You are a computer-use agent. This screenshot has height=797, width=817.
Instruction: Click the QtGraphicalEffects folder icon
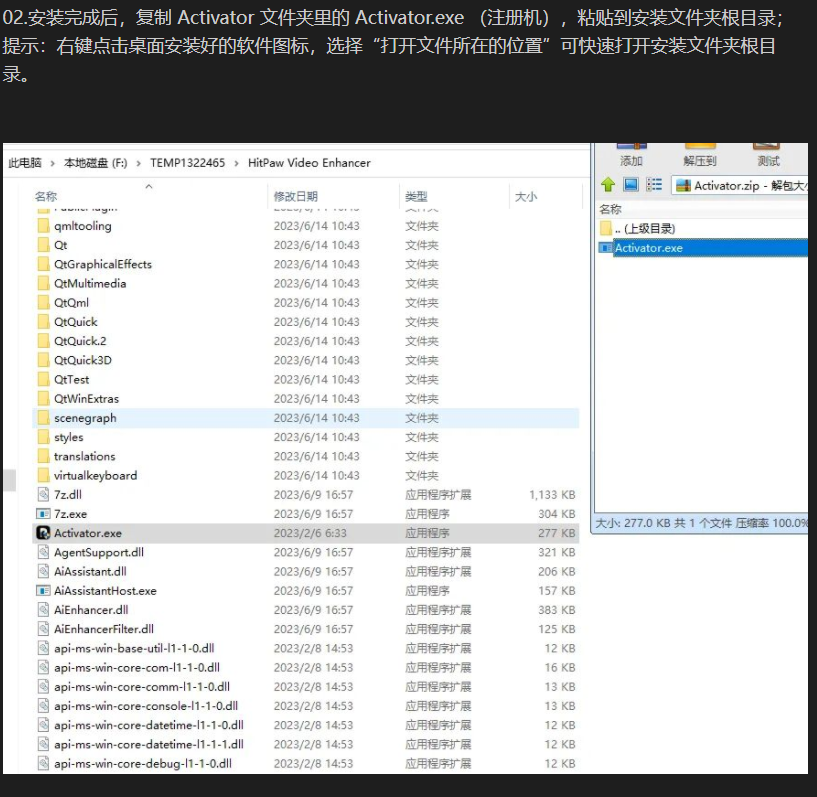pos(43,264)
